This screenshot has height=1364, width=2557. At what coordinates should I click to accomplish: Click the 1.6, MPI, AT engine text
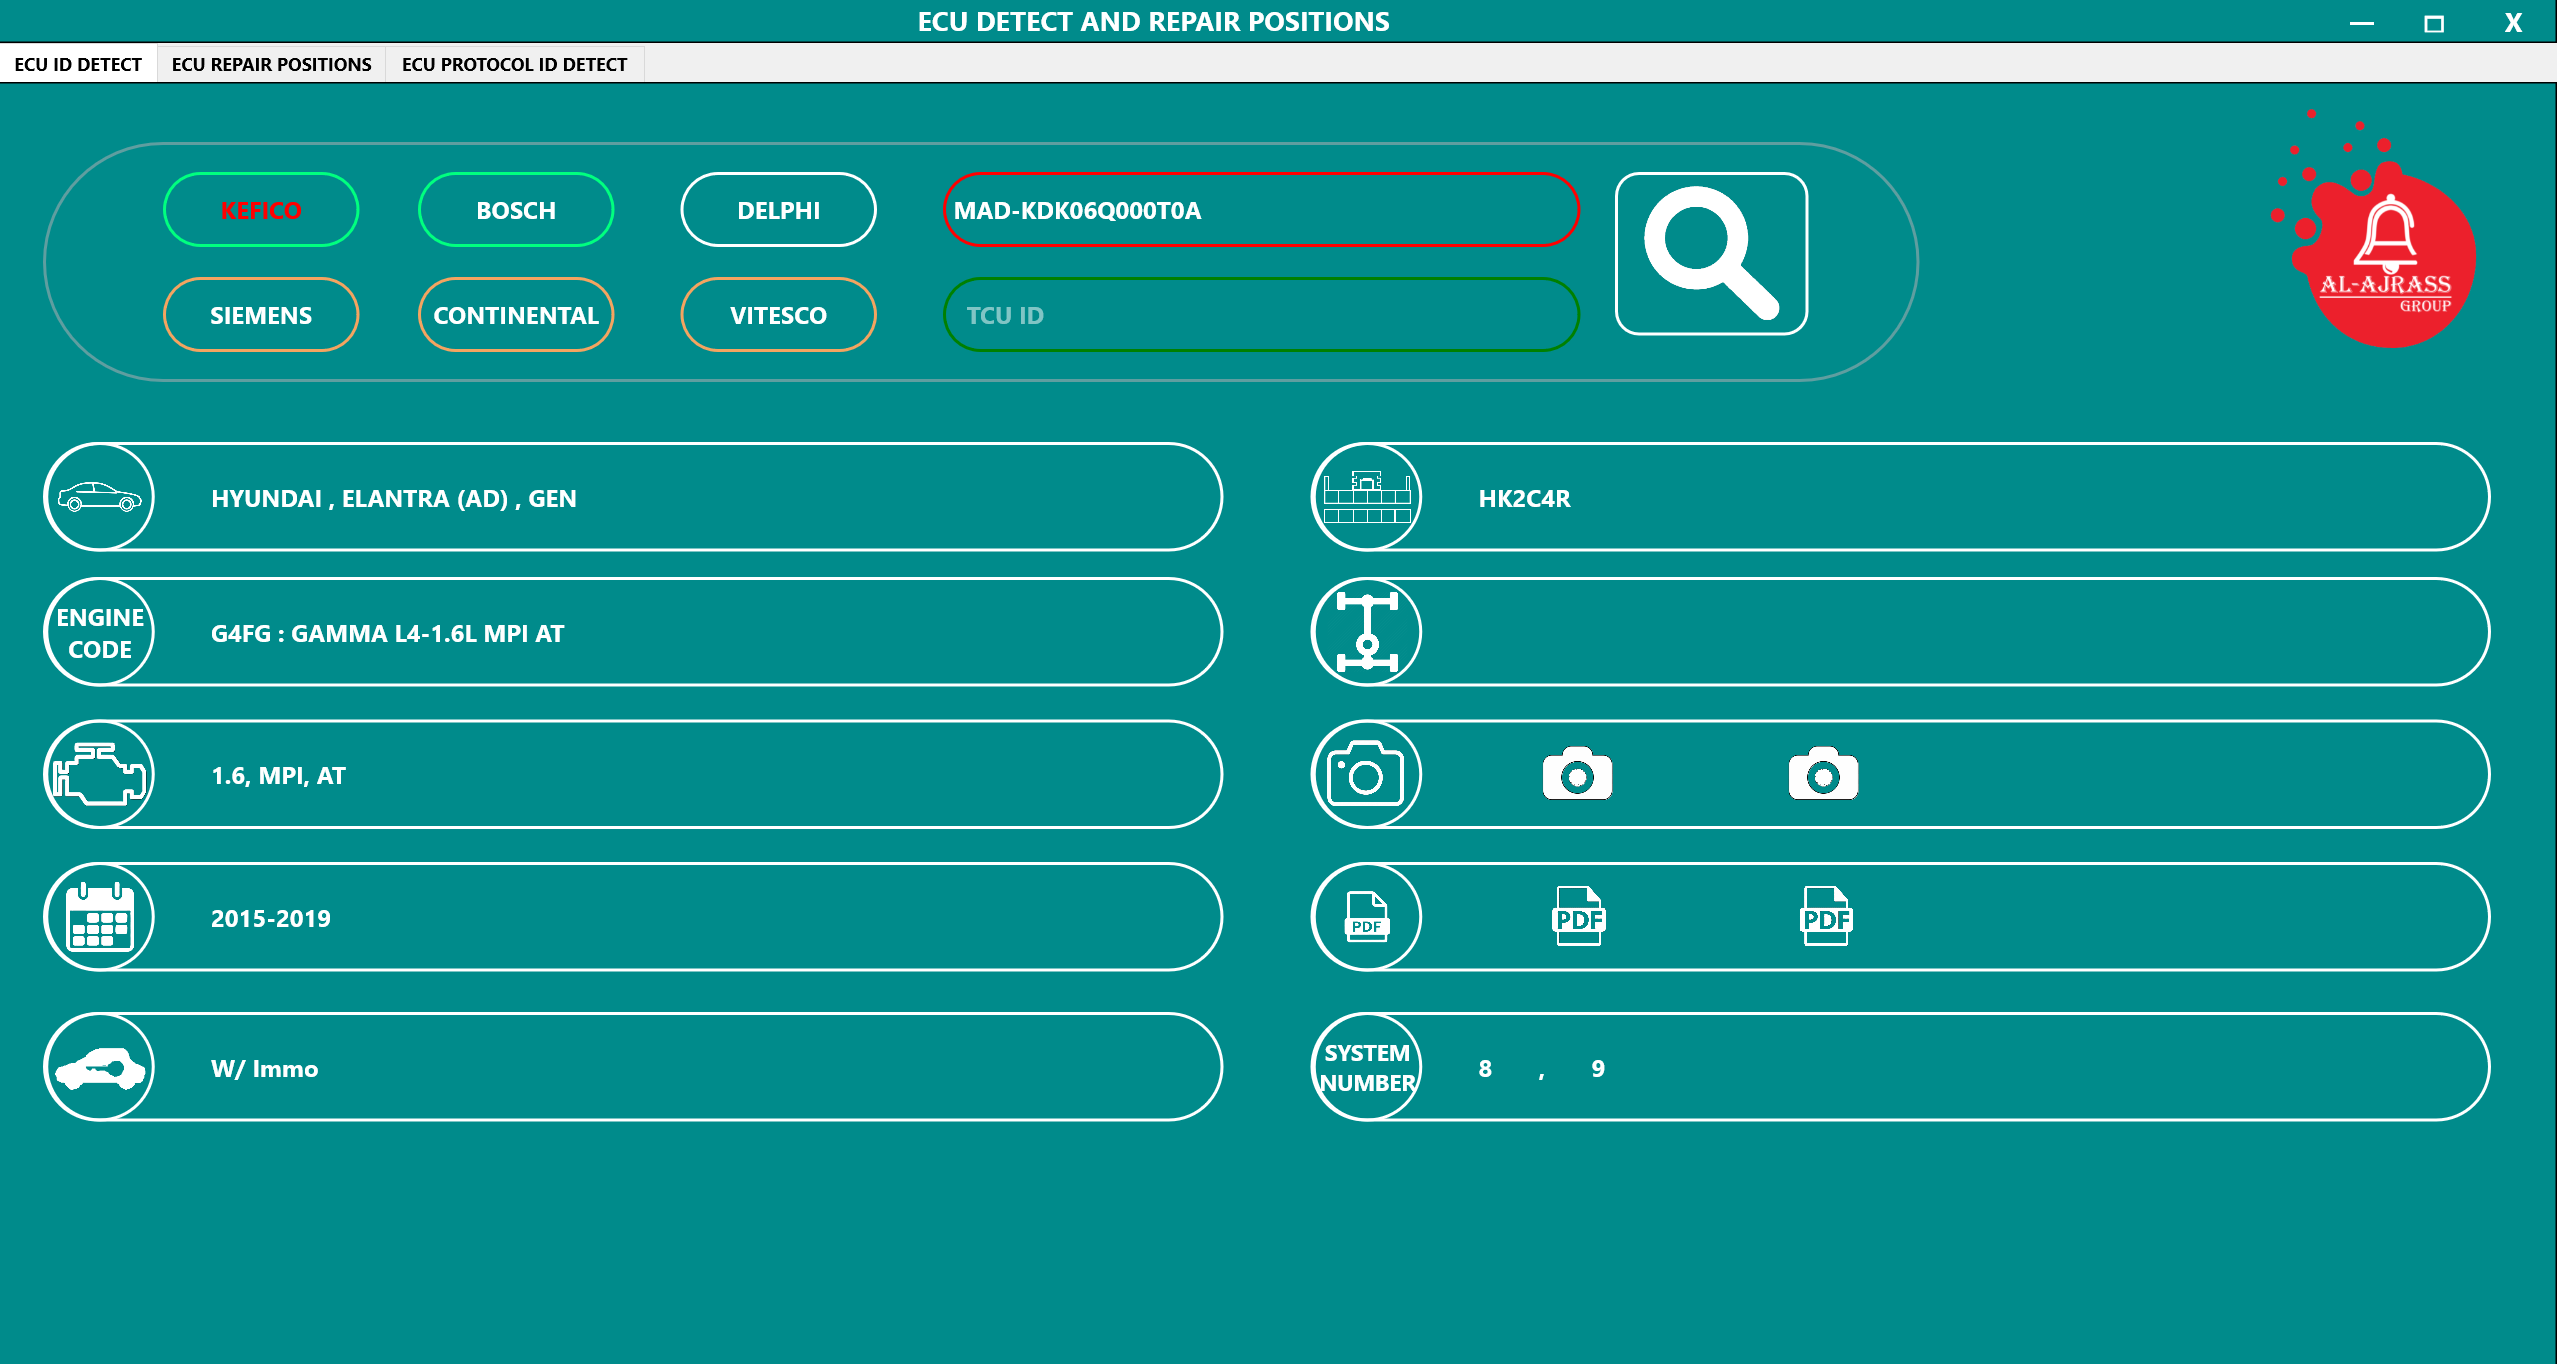278,776
